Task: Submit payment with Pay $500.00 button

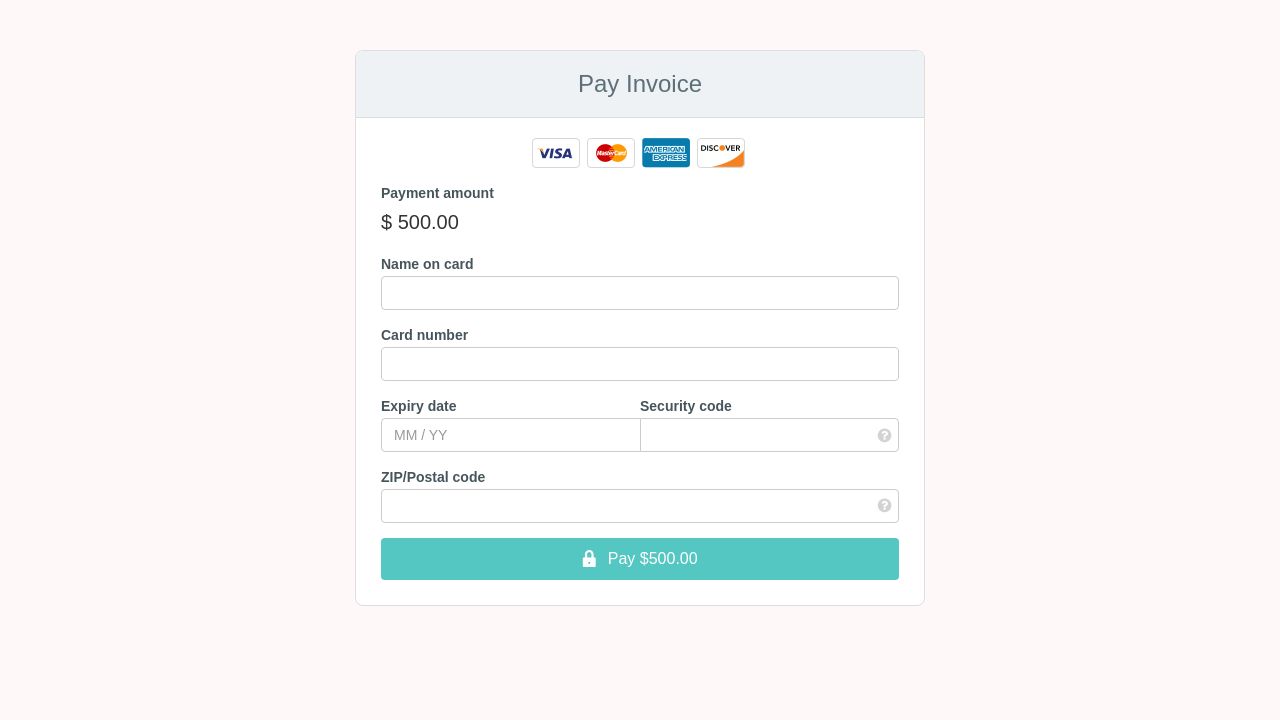Action: (x=640, y=559)
